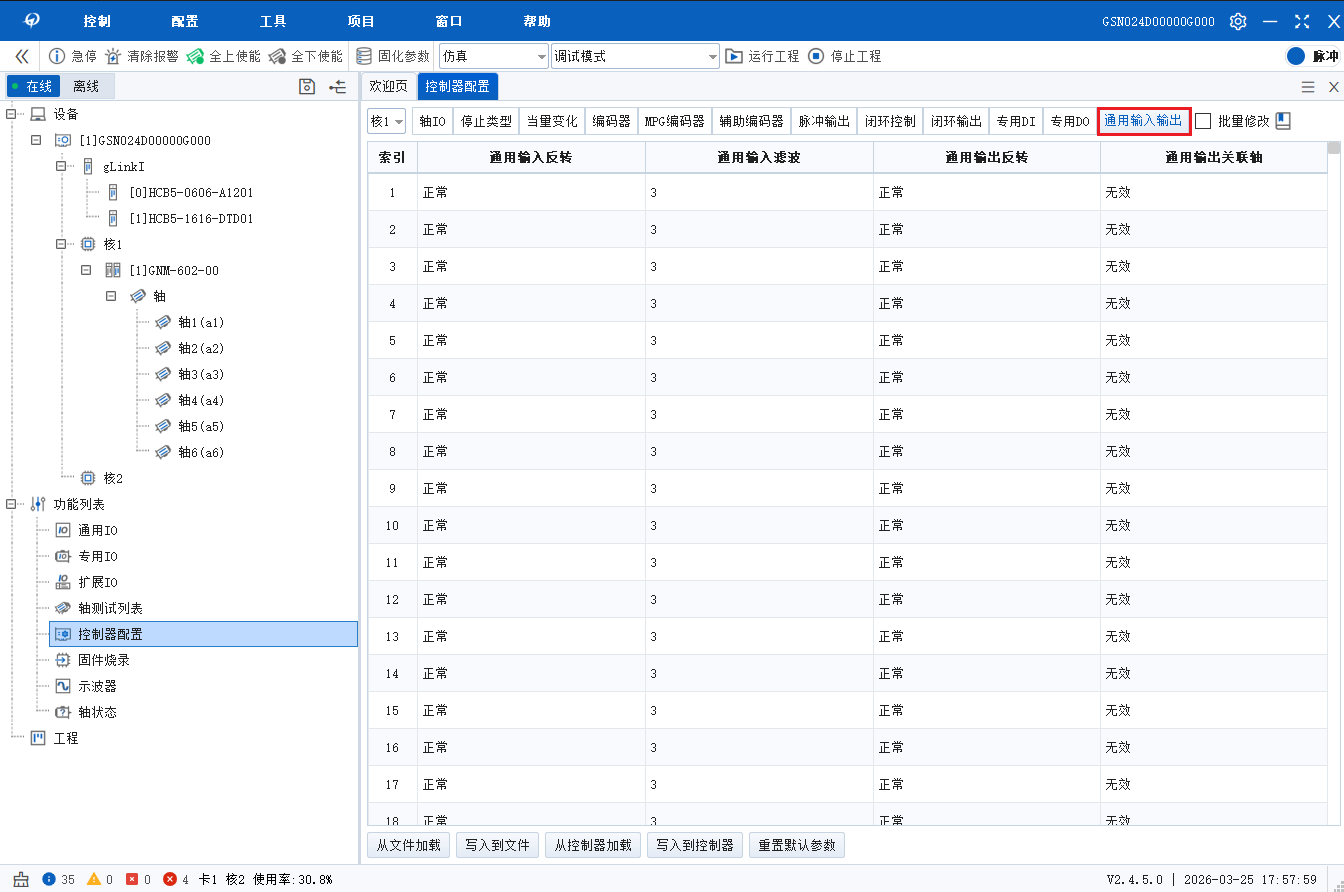Click the 全上使能 enable all icon
This screenshot has height=892, width=1344.
tap(195, 56)
